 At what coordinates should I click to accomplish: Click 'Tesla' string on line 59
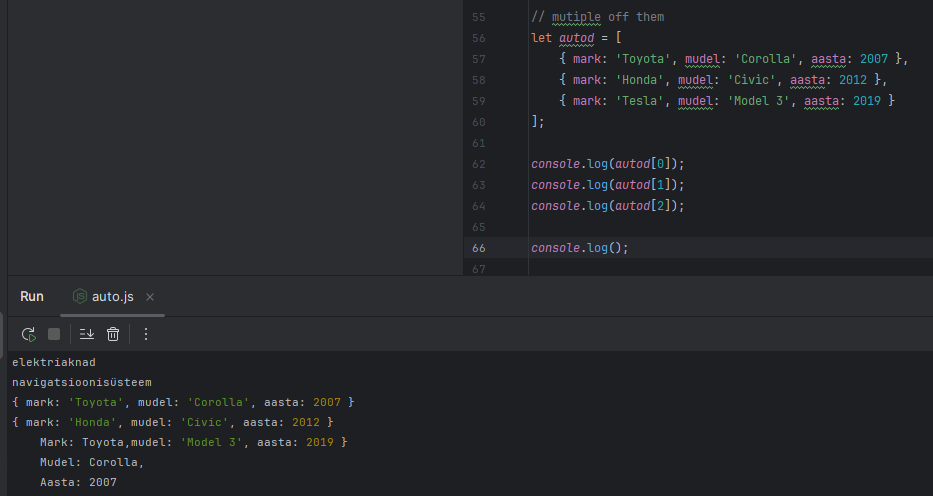pos(636,101)
